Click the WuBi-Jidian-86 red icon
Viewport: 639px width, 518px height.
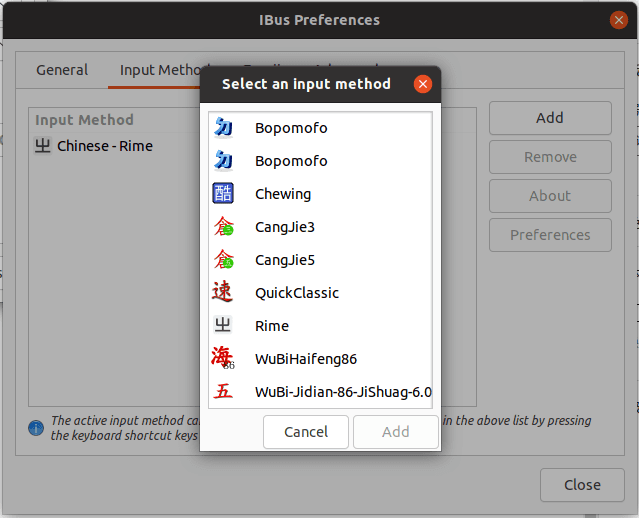click(223, 391)
